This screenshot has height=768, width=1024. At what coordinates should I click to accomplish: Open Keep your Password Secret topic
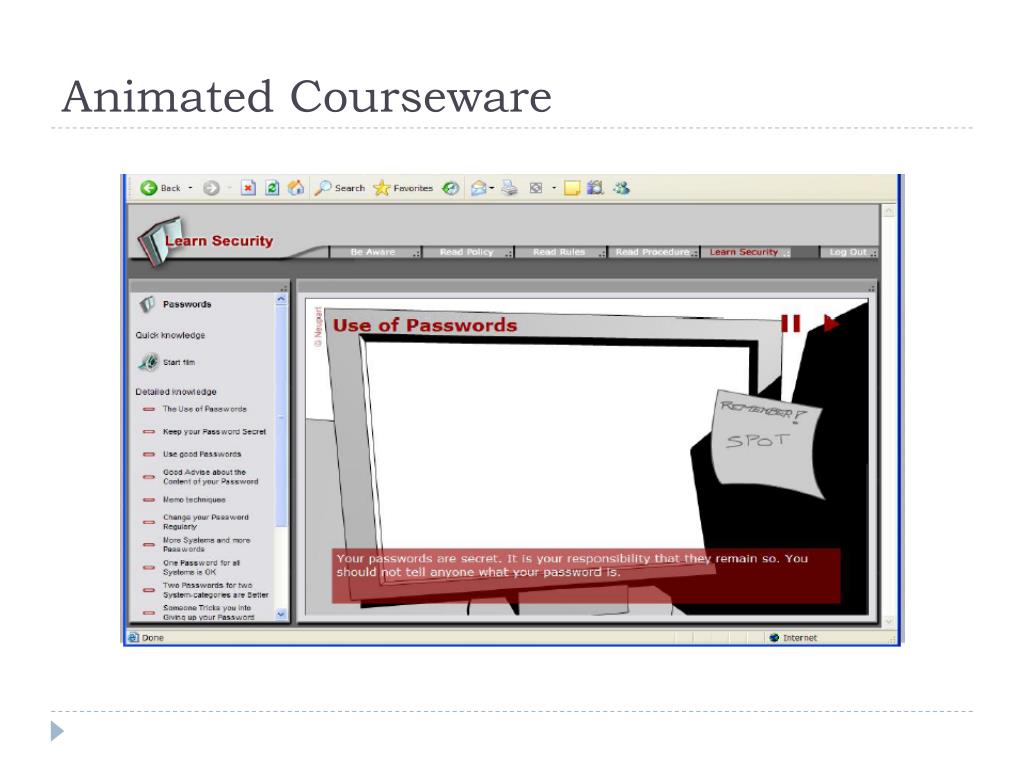[x=214, y=432]
